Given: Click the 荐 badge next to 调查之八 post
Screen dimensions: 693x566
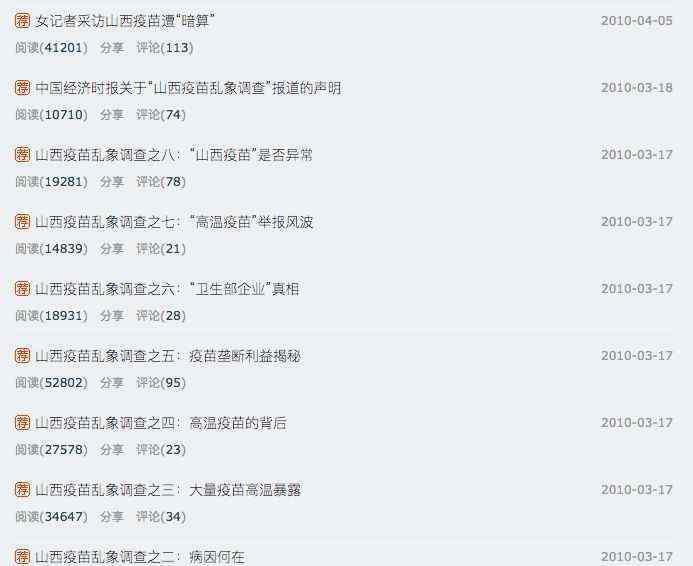Looking at the screenshot, I should click(x=22, y=154).
